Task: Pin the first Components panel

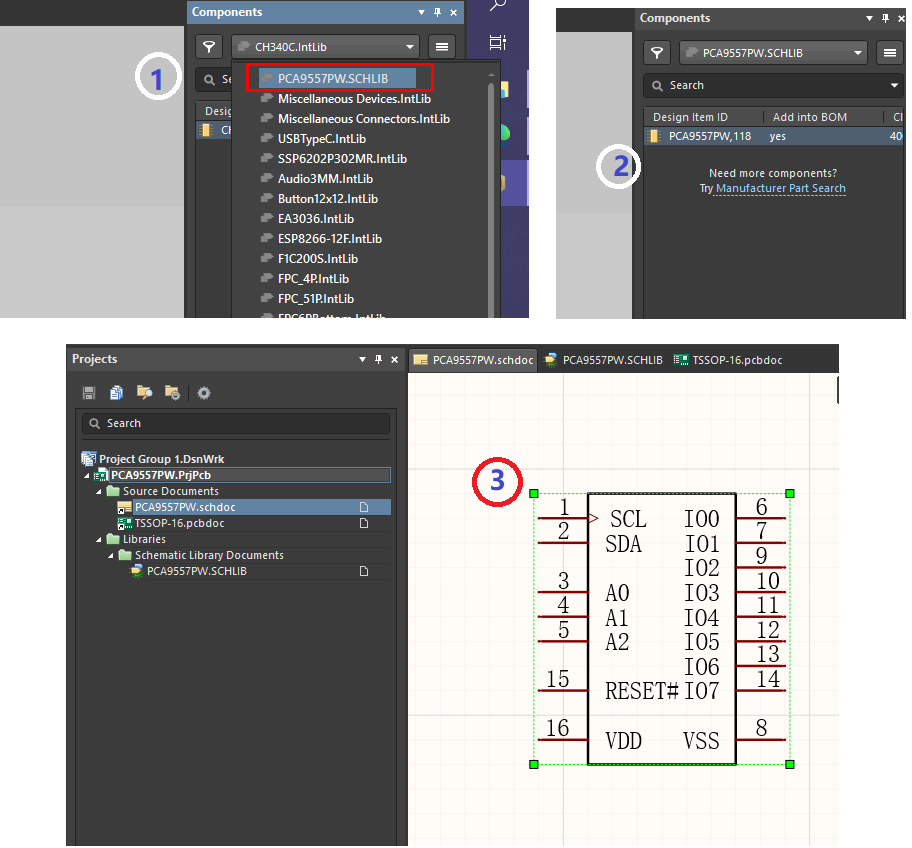Action: coord(437,12)
